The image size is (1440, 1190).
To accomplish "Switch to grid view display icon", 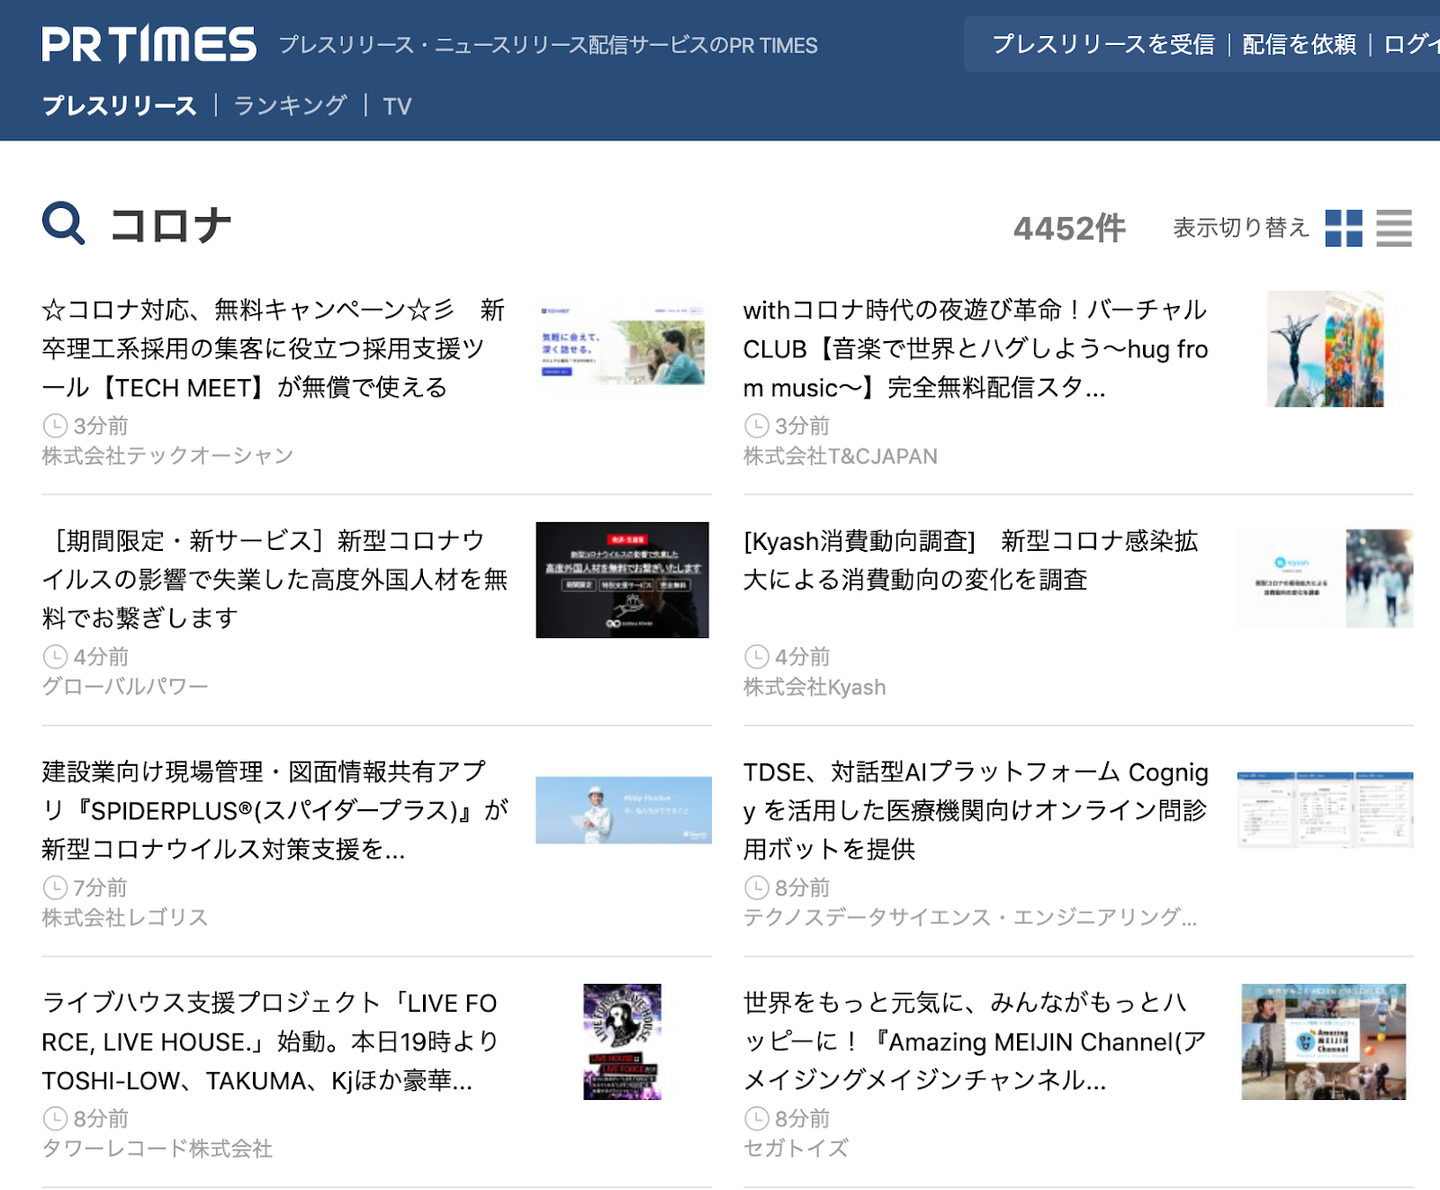I will pyautogui.click(x=1343, y=228).
